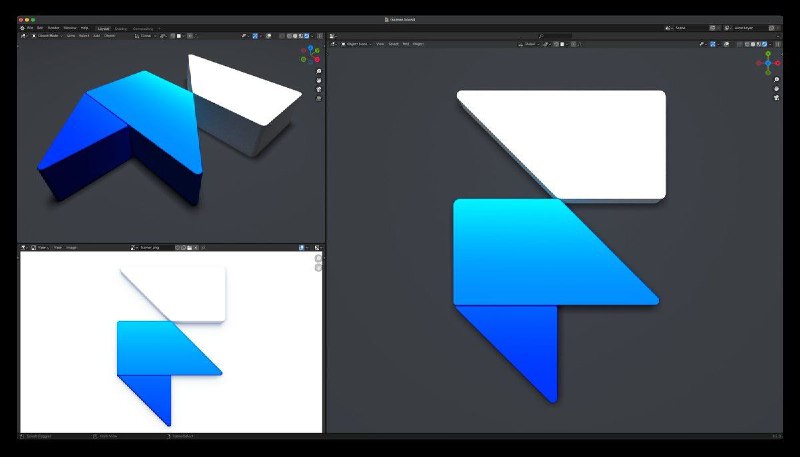Open the File menu

pyautogui.click(x=31, y=27)
